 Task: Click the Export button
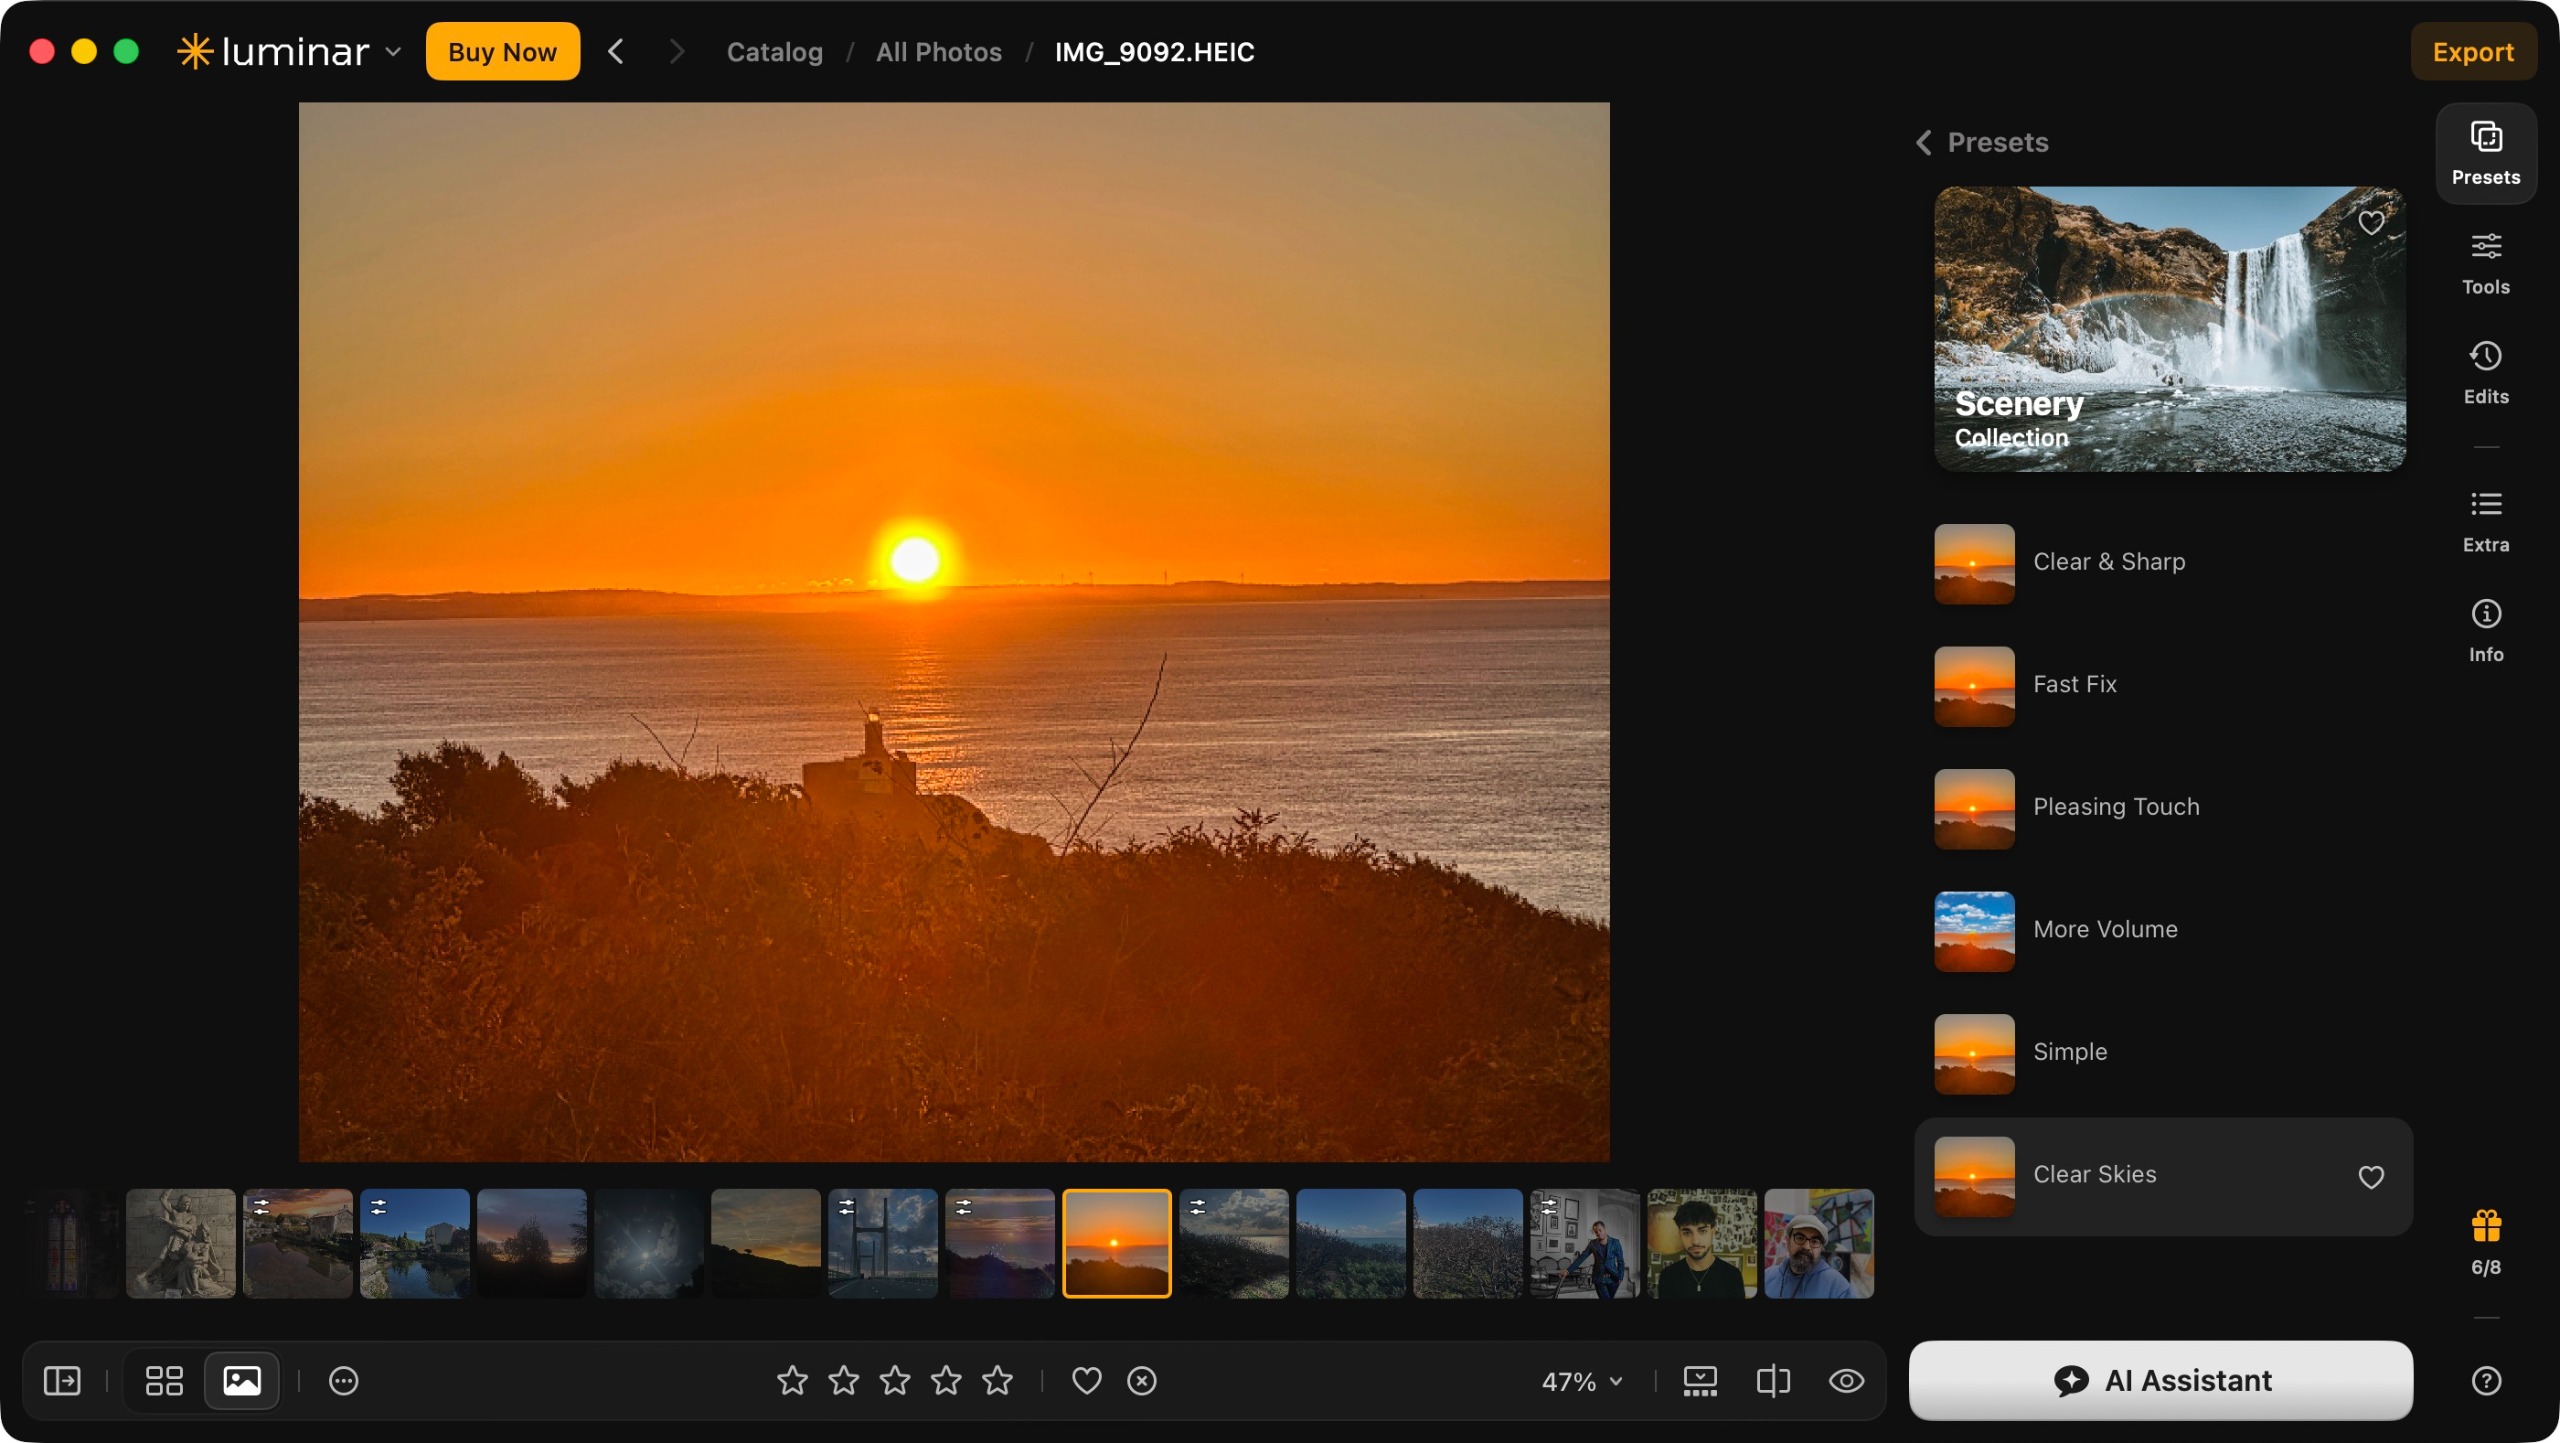(2472, 51)
